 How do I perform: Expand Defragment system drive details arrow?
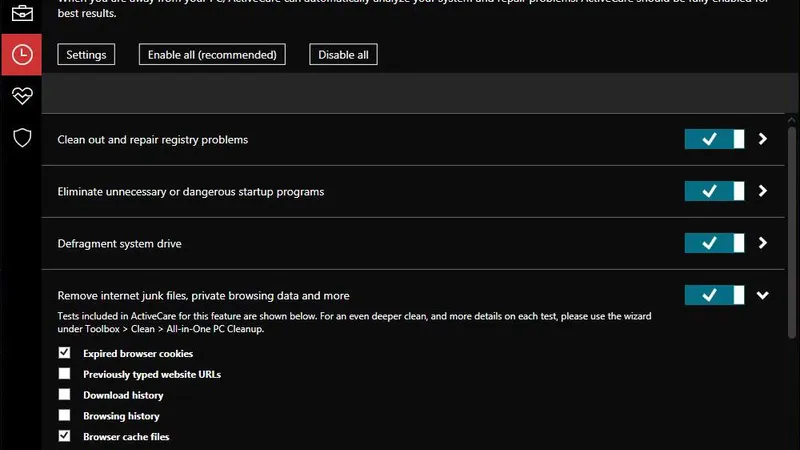click(763, 243)
